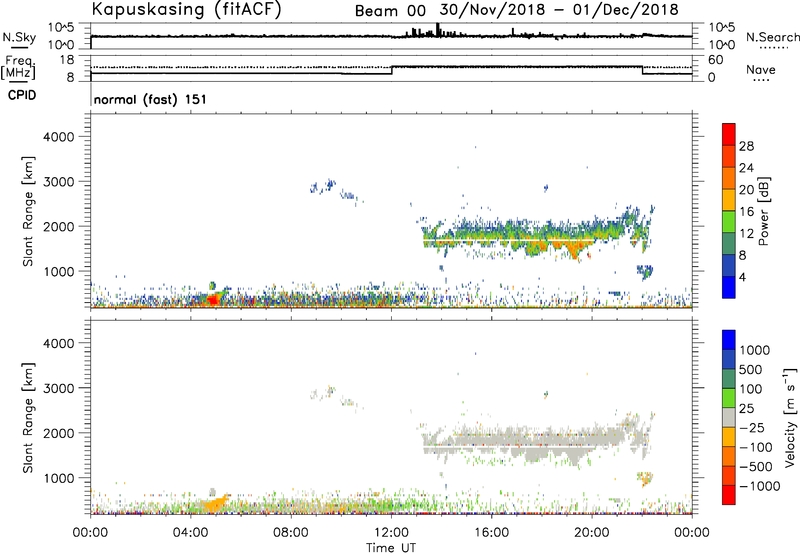The image size is (800, 554).
Task: Click the "3000" tick on the velocity panel
Action: pos(58,388)
